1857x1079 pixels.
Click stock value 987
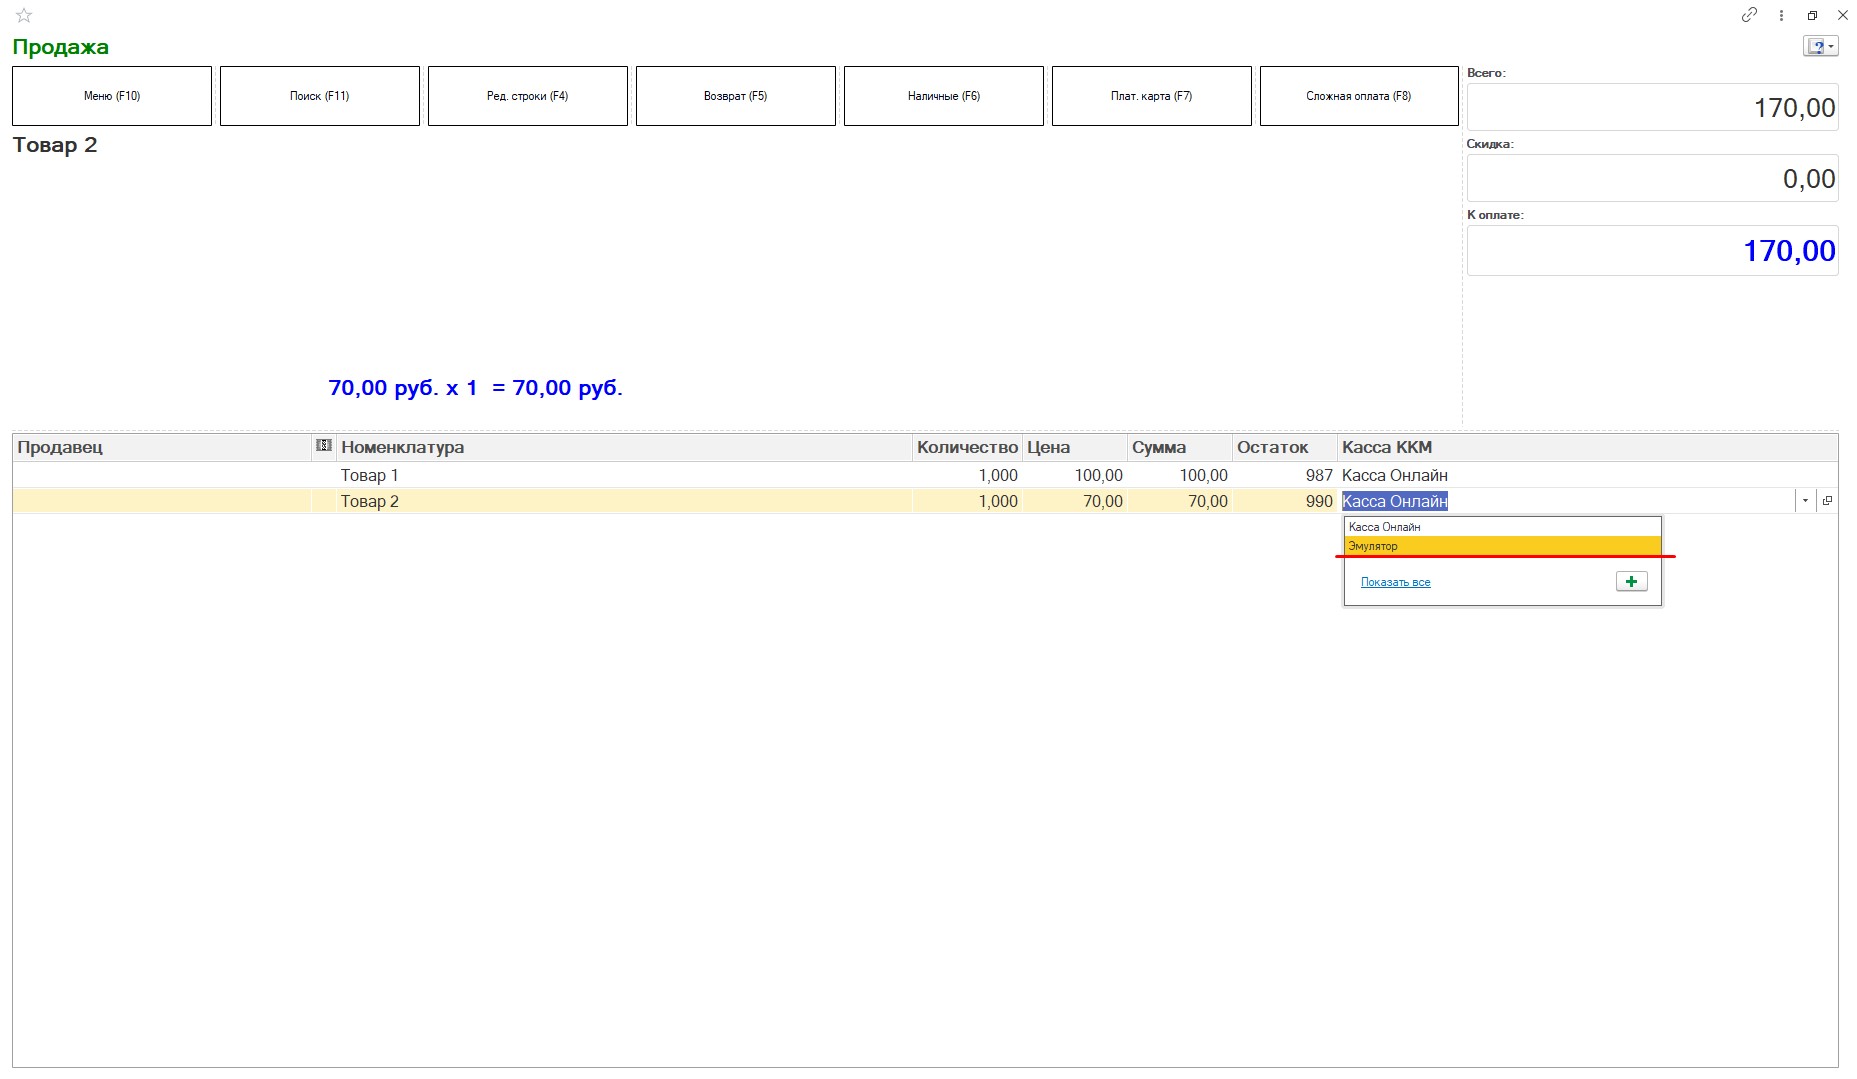pos(1319,475)
